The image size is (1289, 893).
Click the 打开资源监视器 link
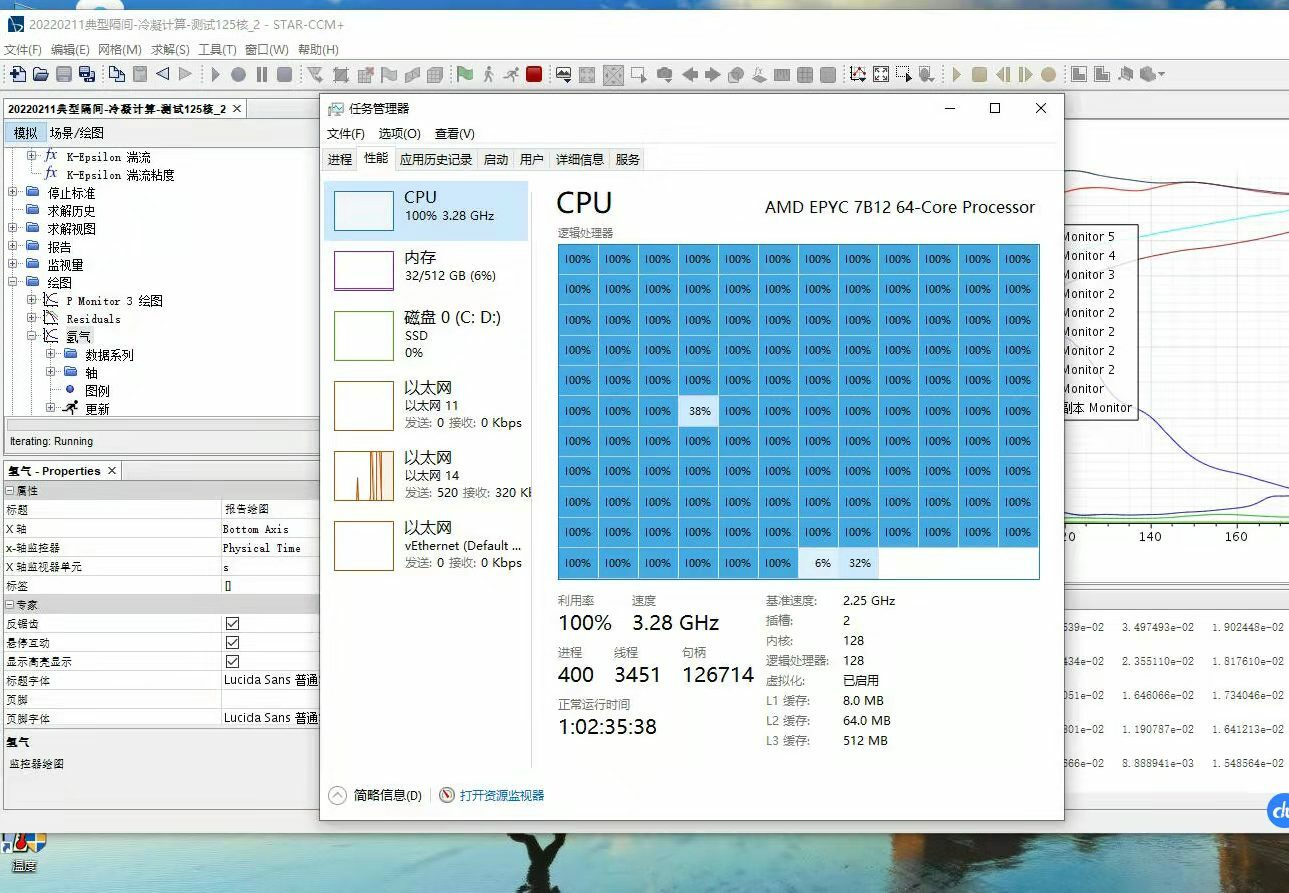tap(502, 795)
